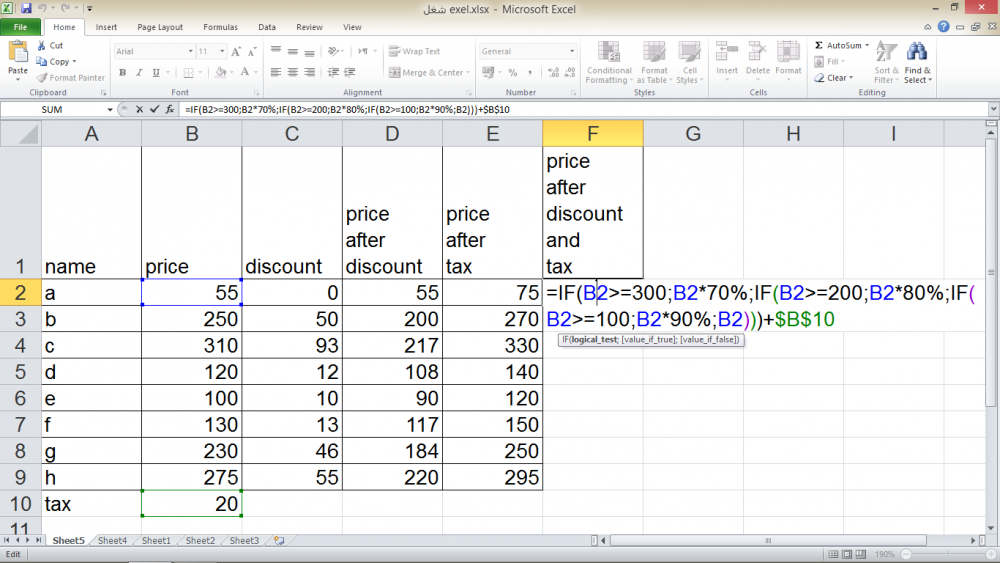Click the horizontal scrollbar

(768, 541)
